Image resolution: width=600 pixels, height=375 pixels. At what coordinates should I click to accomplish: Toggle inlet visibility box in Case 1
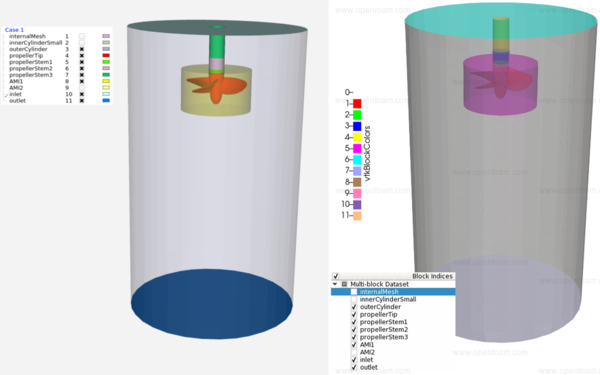(82, 94)
